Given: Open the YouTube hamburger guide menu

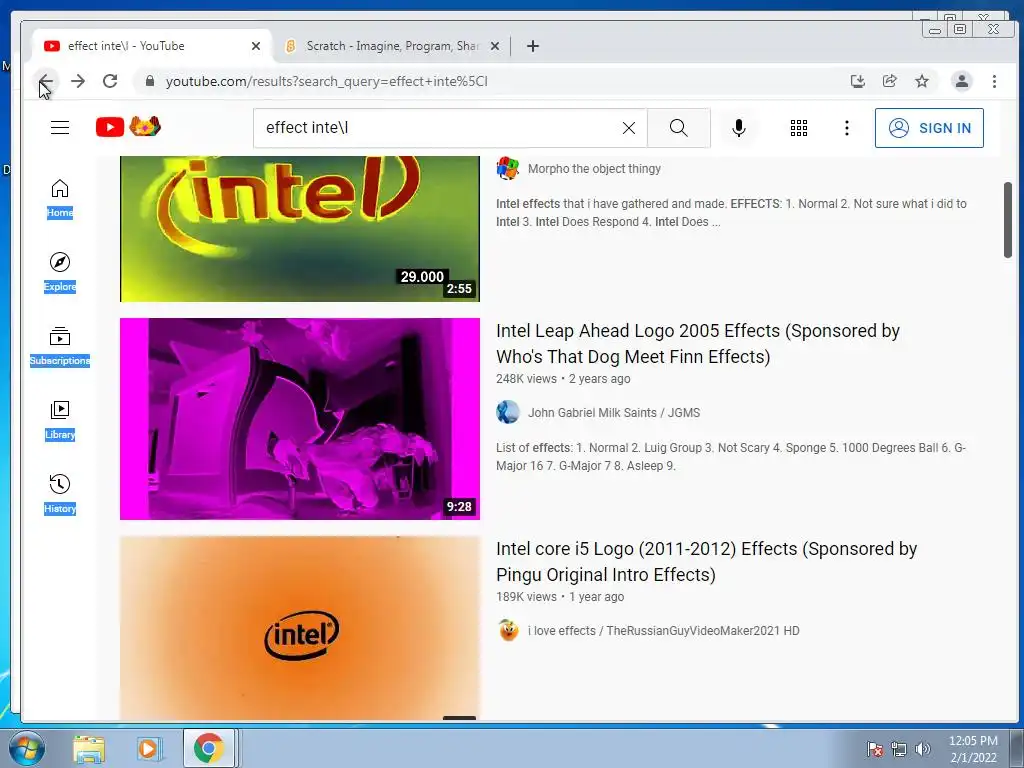Looking at the screenshot, I should (x=60, y=128).
